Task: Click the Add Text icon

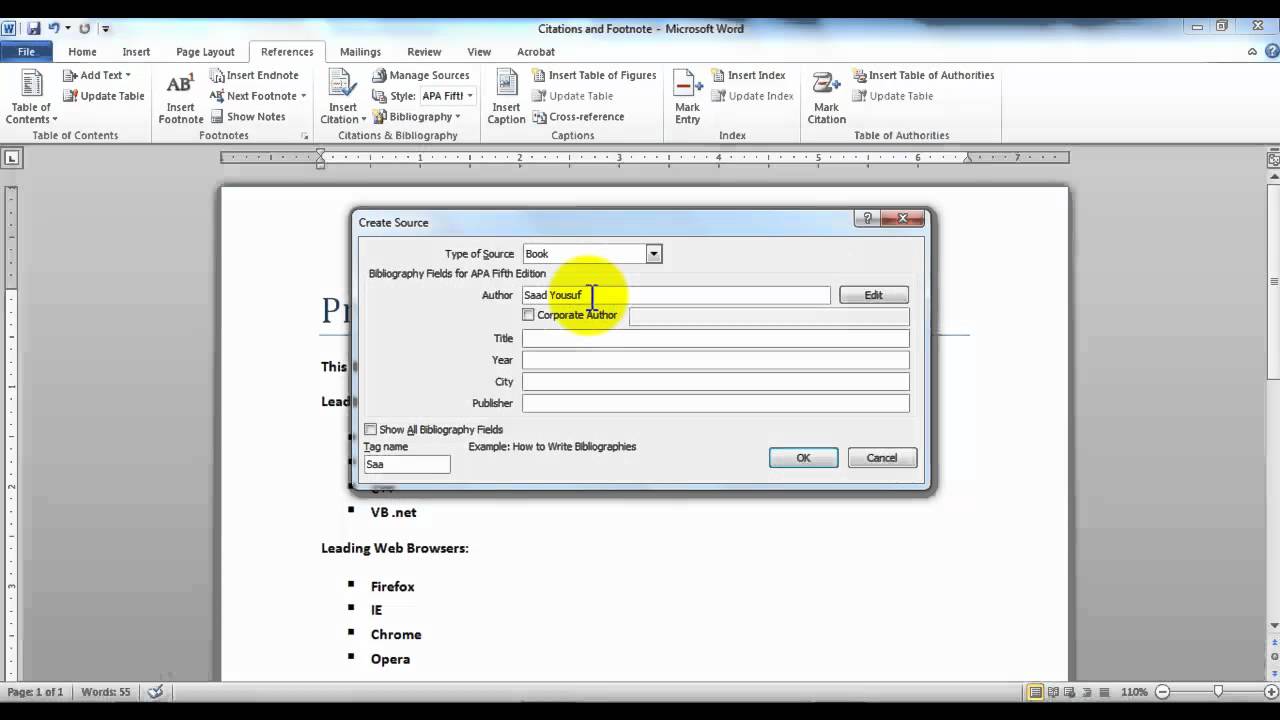Action: pos(70,75)
